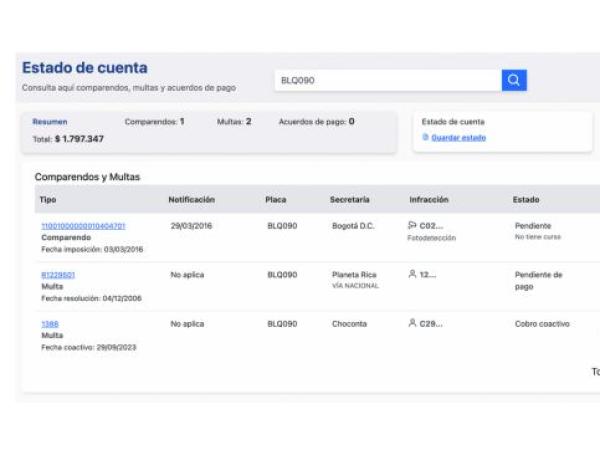Click the C02... infraction code
Image resolution: width=600 pixels, height=455 pixels.
click(431, 226)
